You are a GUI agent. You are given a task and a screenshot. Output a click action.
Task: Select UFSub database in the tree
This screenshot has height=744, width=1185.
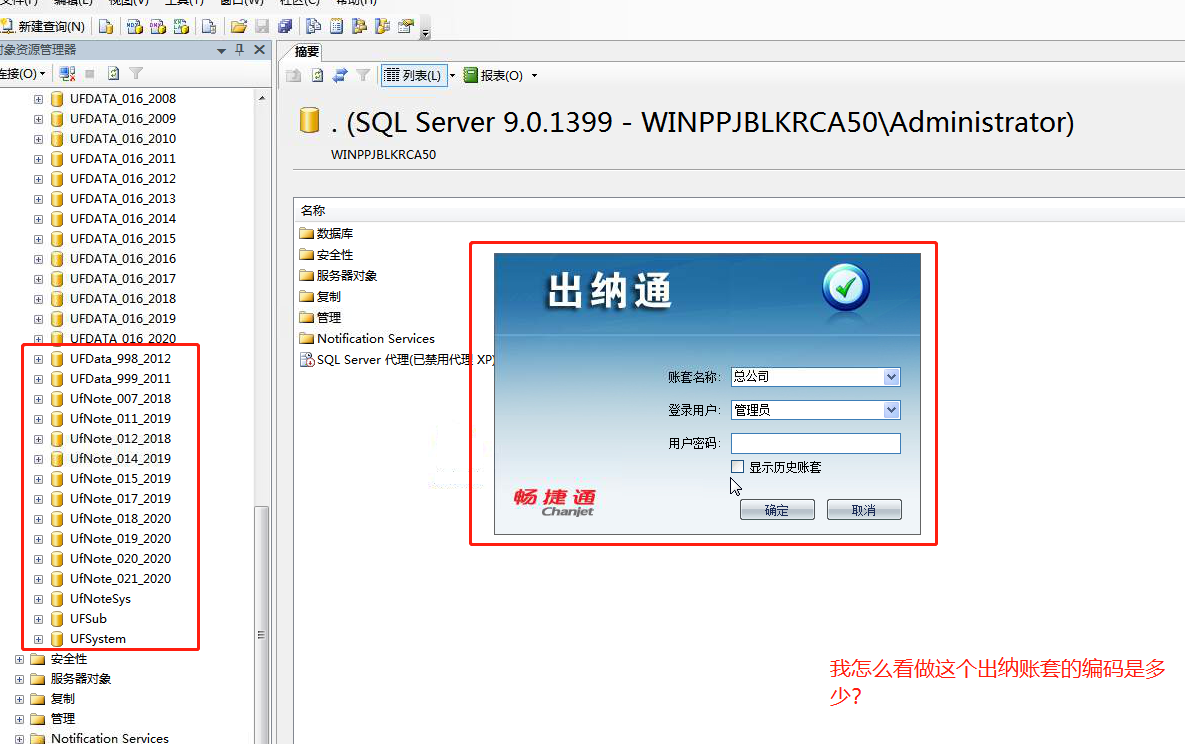[88, 618]
